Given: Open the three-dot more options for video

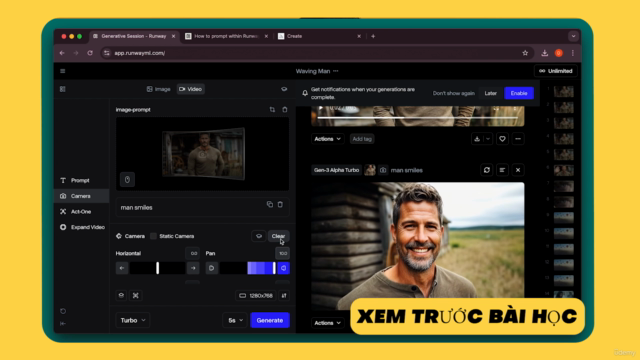Looking at the screenshot, I should pos(518,139).
